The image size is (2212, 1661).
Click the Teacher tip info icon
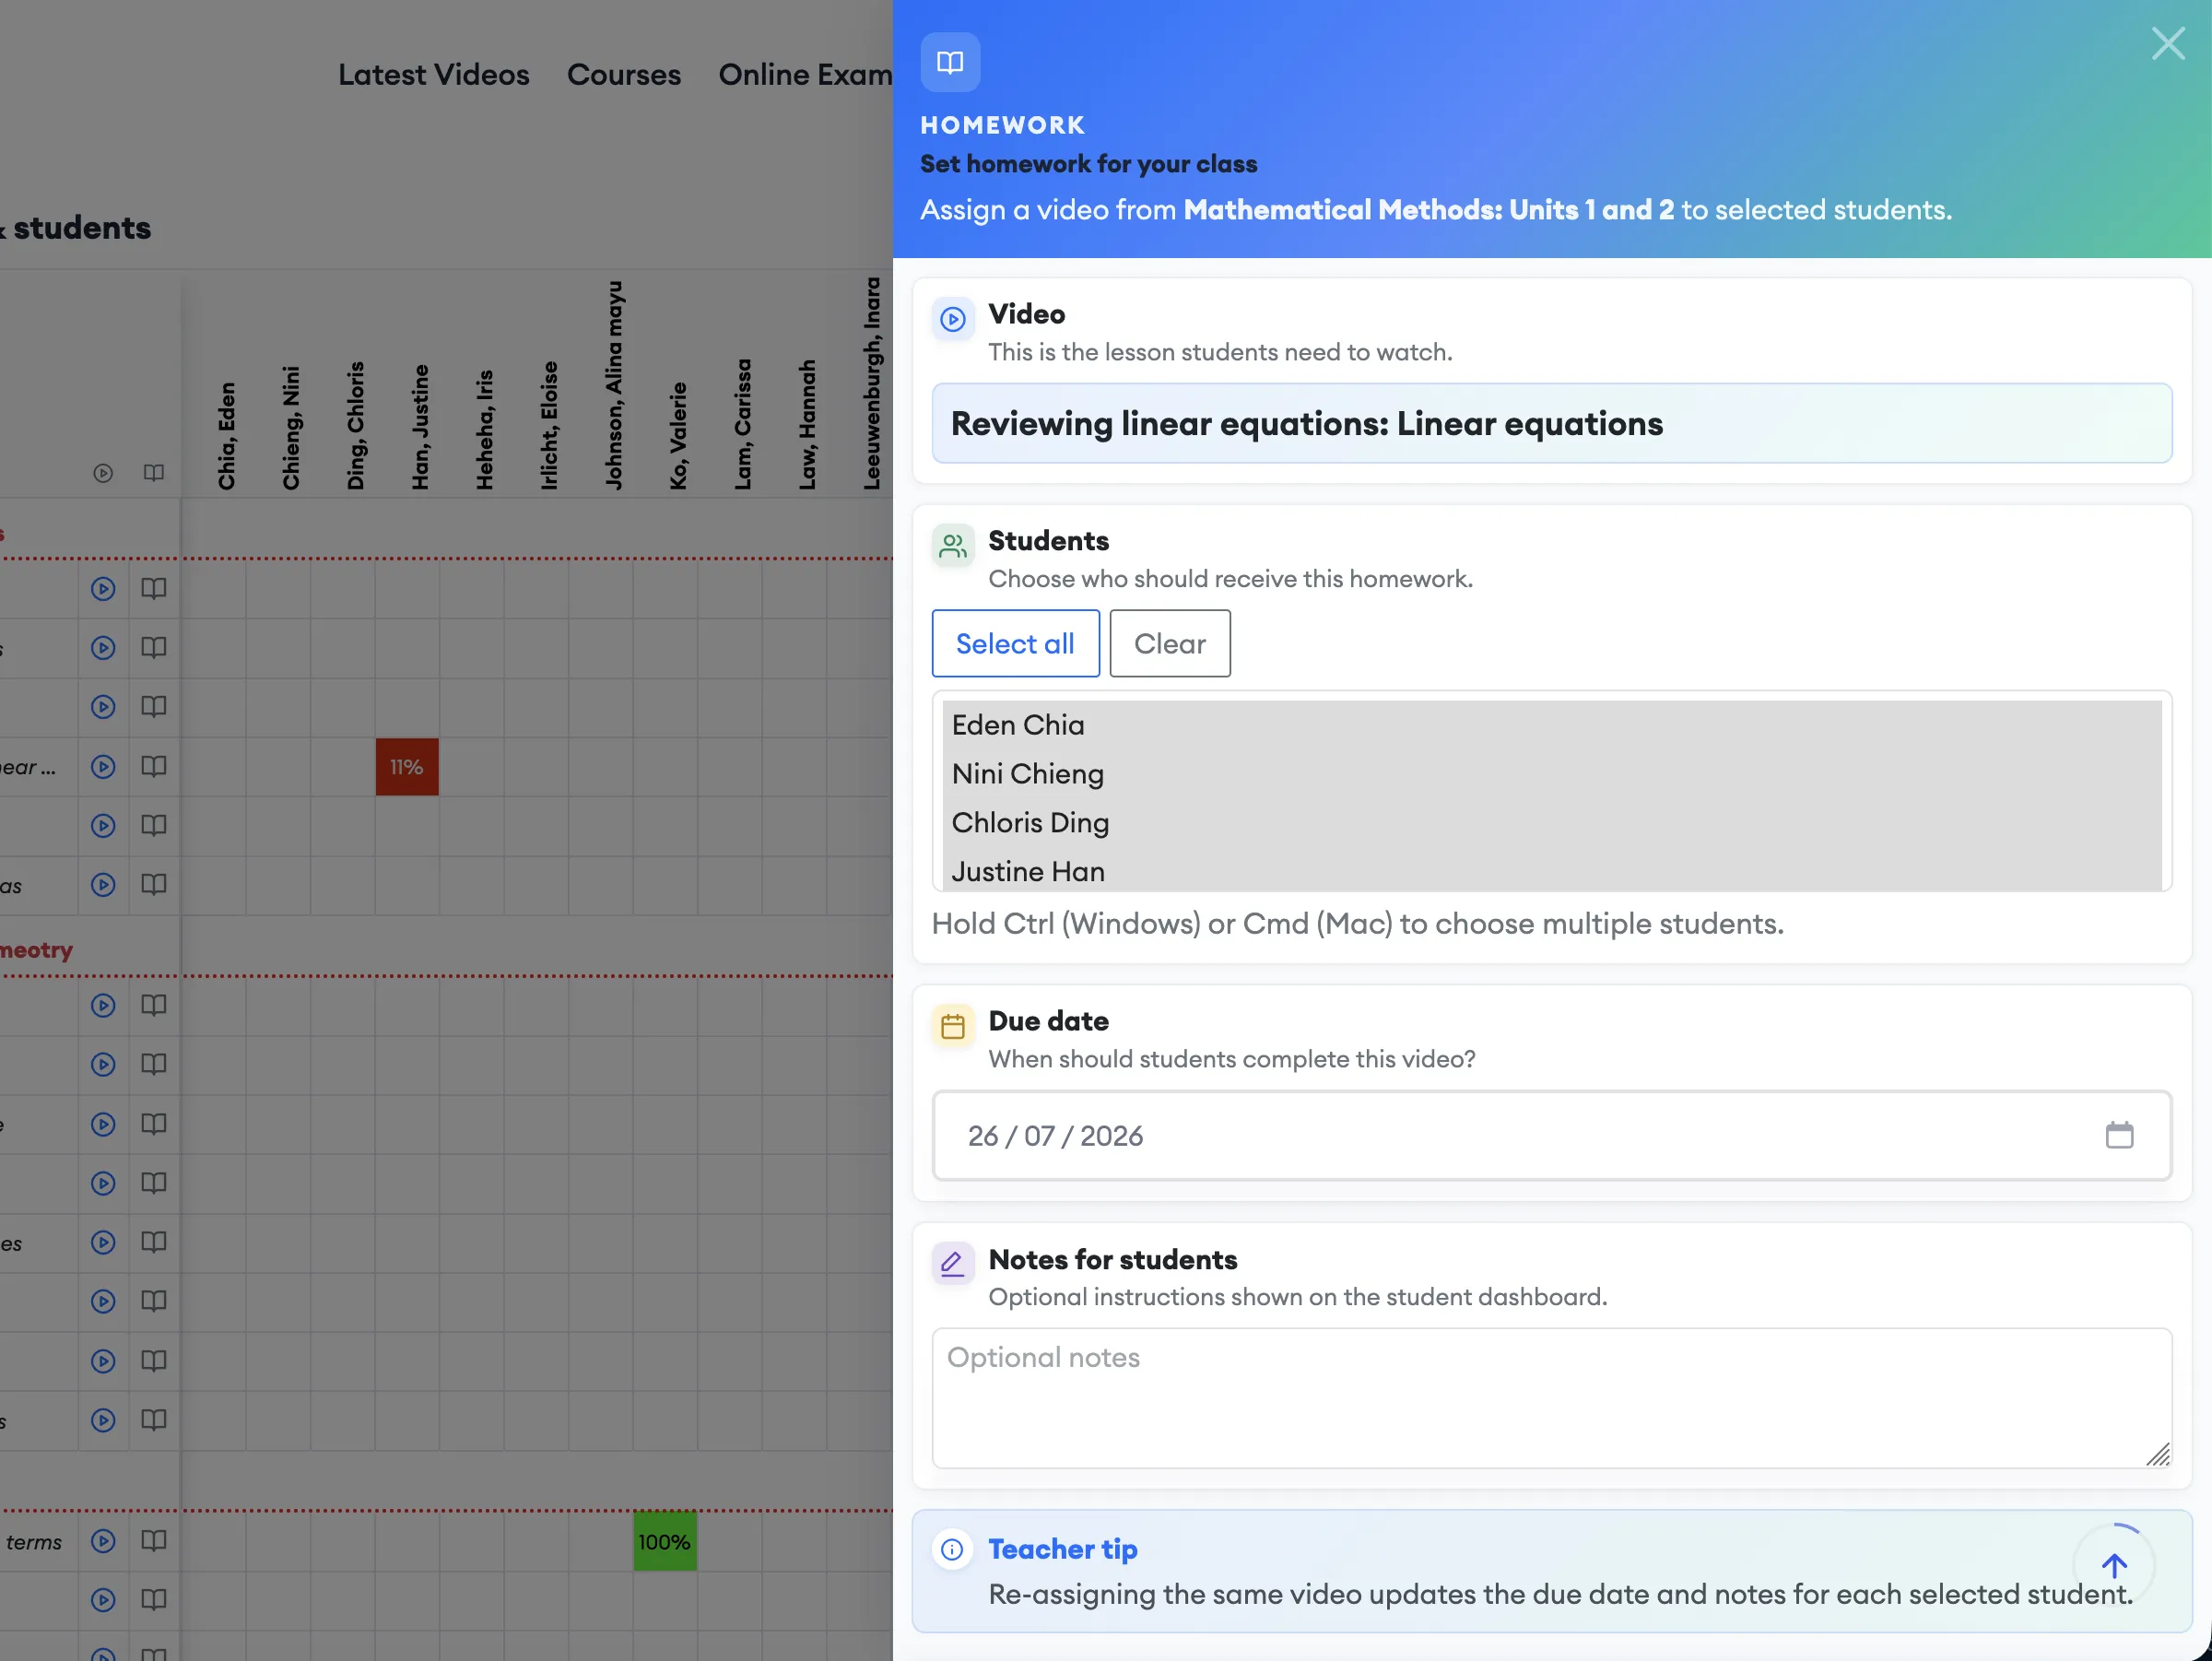point(953,1550)
